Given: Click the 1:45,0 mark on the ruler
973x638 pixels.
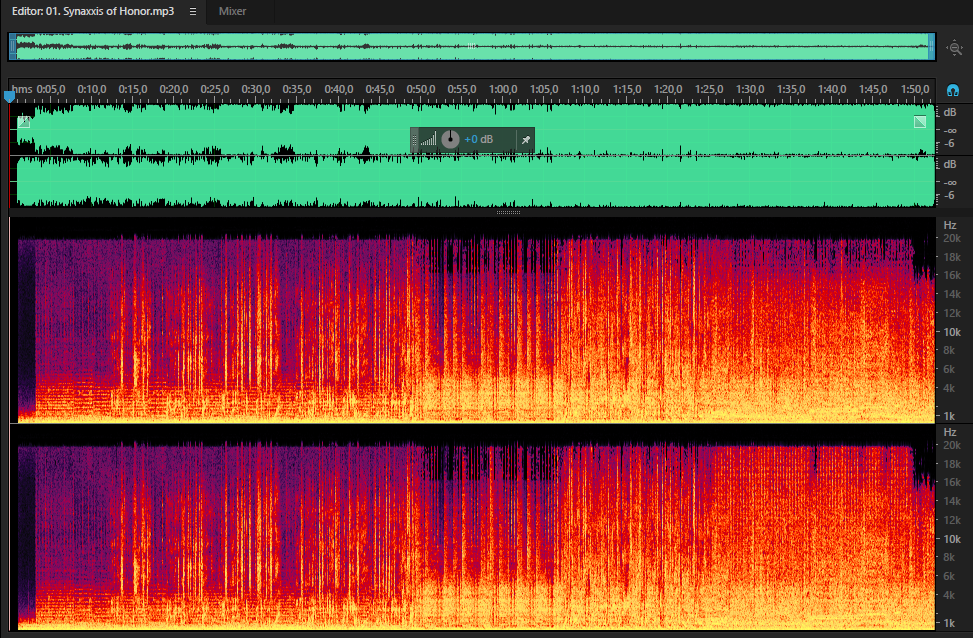Looking at the screenshot, I should [873, 89].
